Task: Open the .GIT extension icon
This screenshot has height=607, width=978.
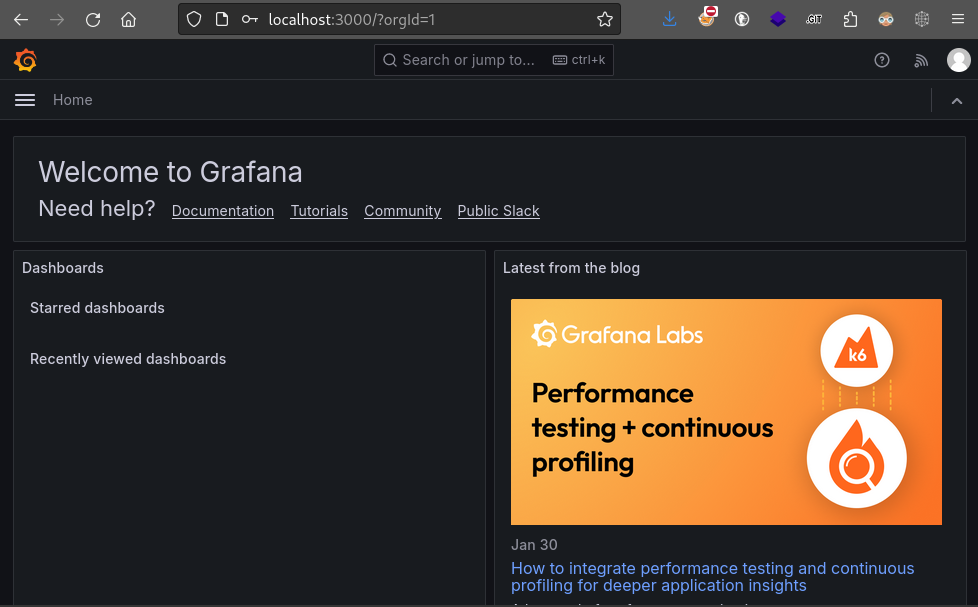Action: pyautogui.click(x=813, y=19)
